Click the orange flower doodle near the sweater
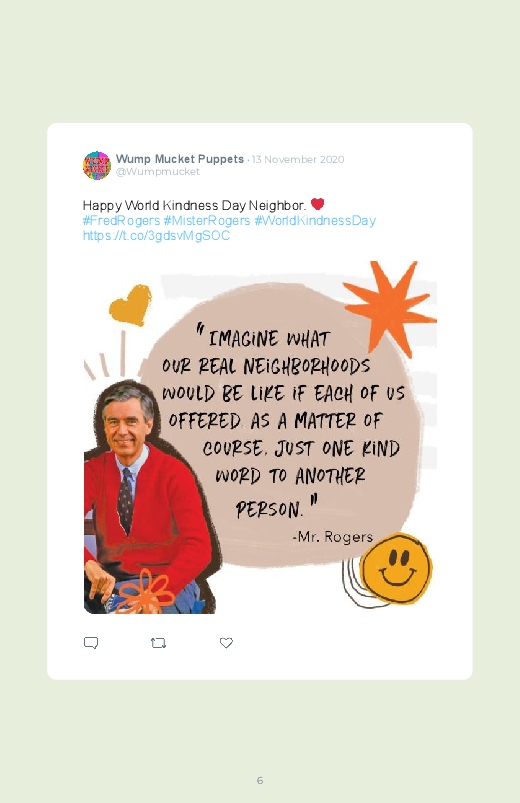Viewport: 520px width, 803px height. pyautogui.click(x=147, y=591)
